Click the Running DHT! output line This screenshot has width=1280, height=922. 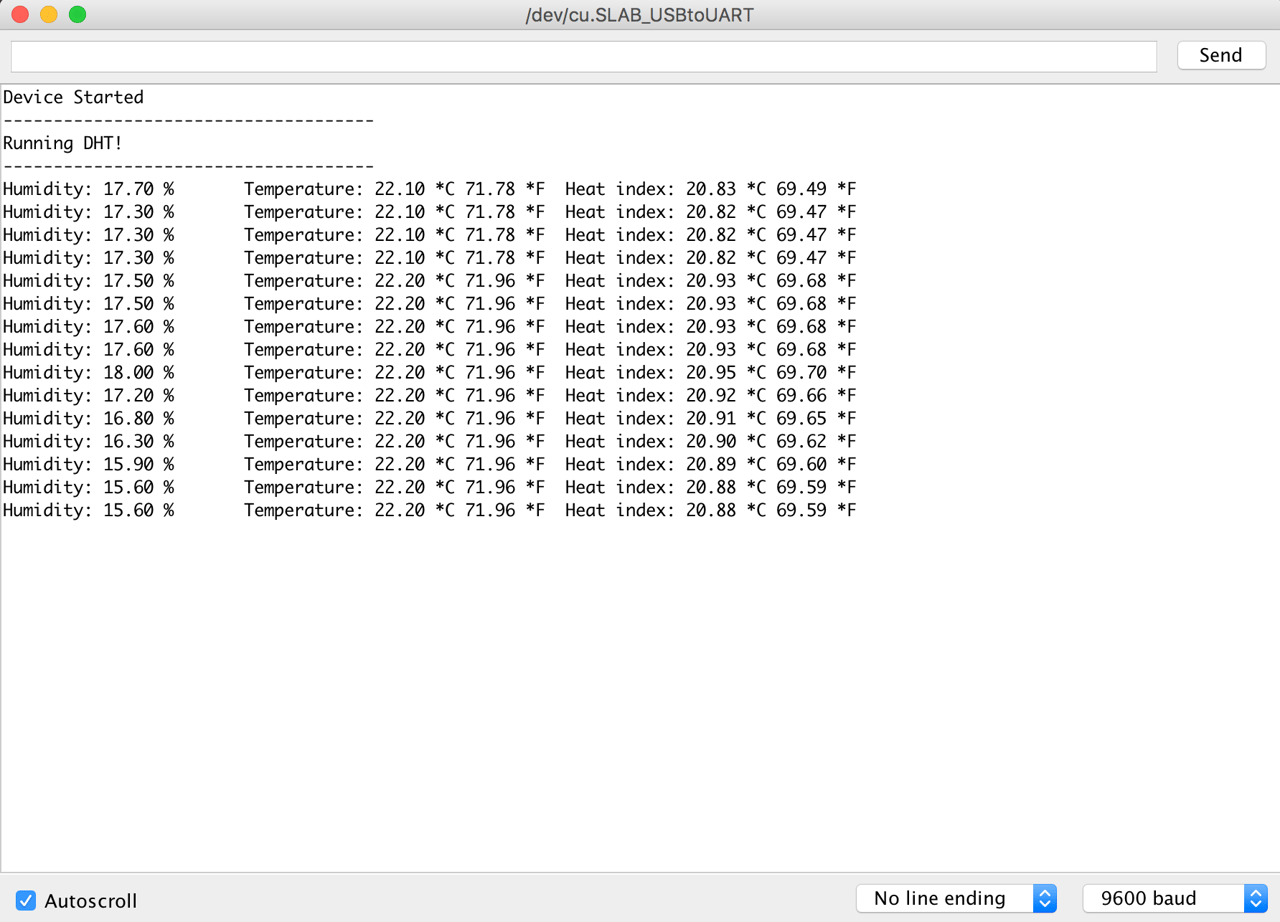coord(62,143)
